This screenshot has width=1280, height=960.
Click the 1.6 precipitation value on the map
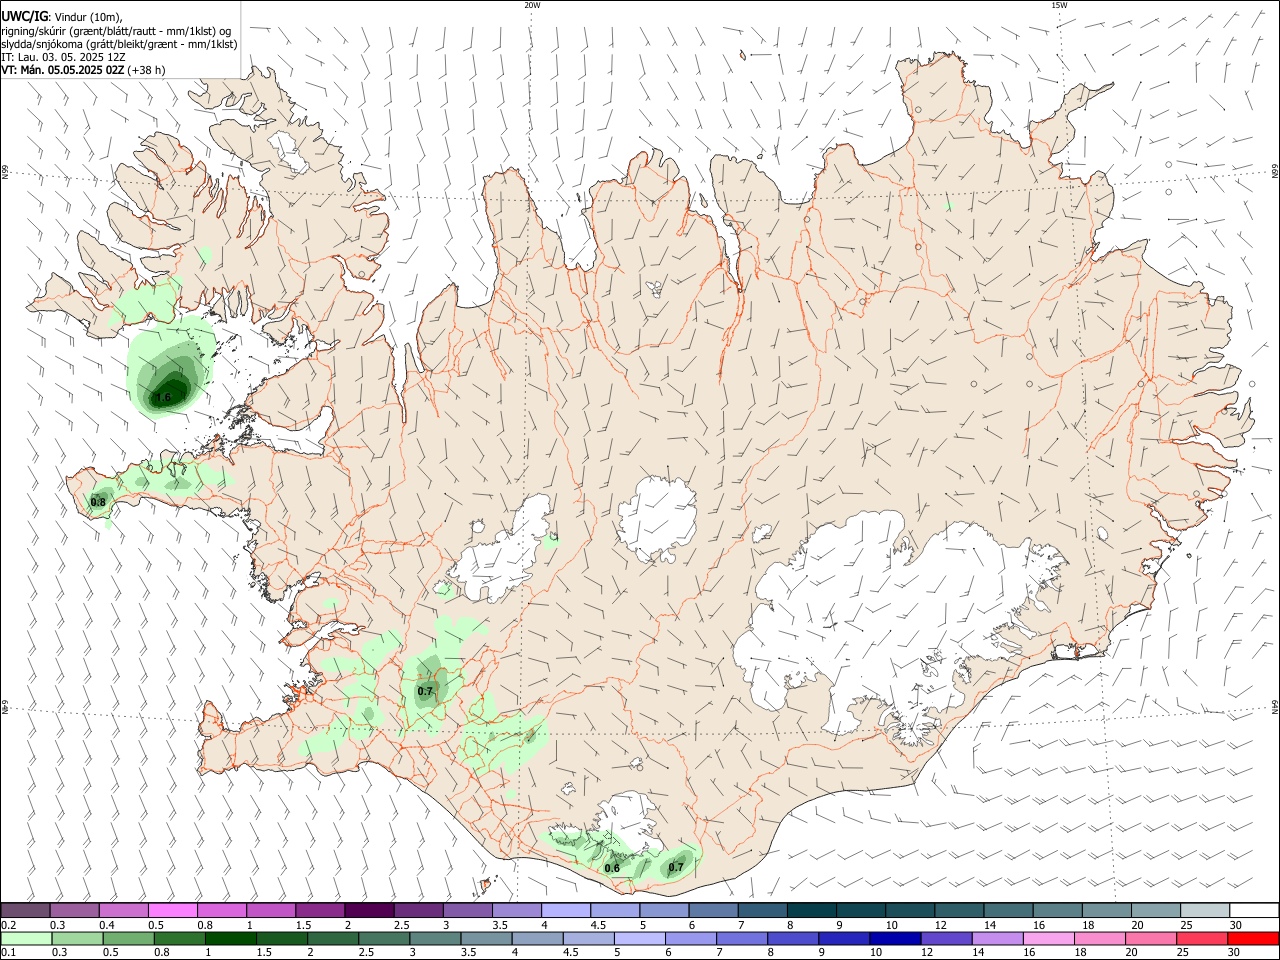pyautogui.click(x=164, y=398)
